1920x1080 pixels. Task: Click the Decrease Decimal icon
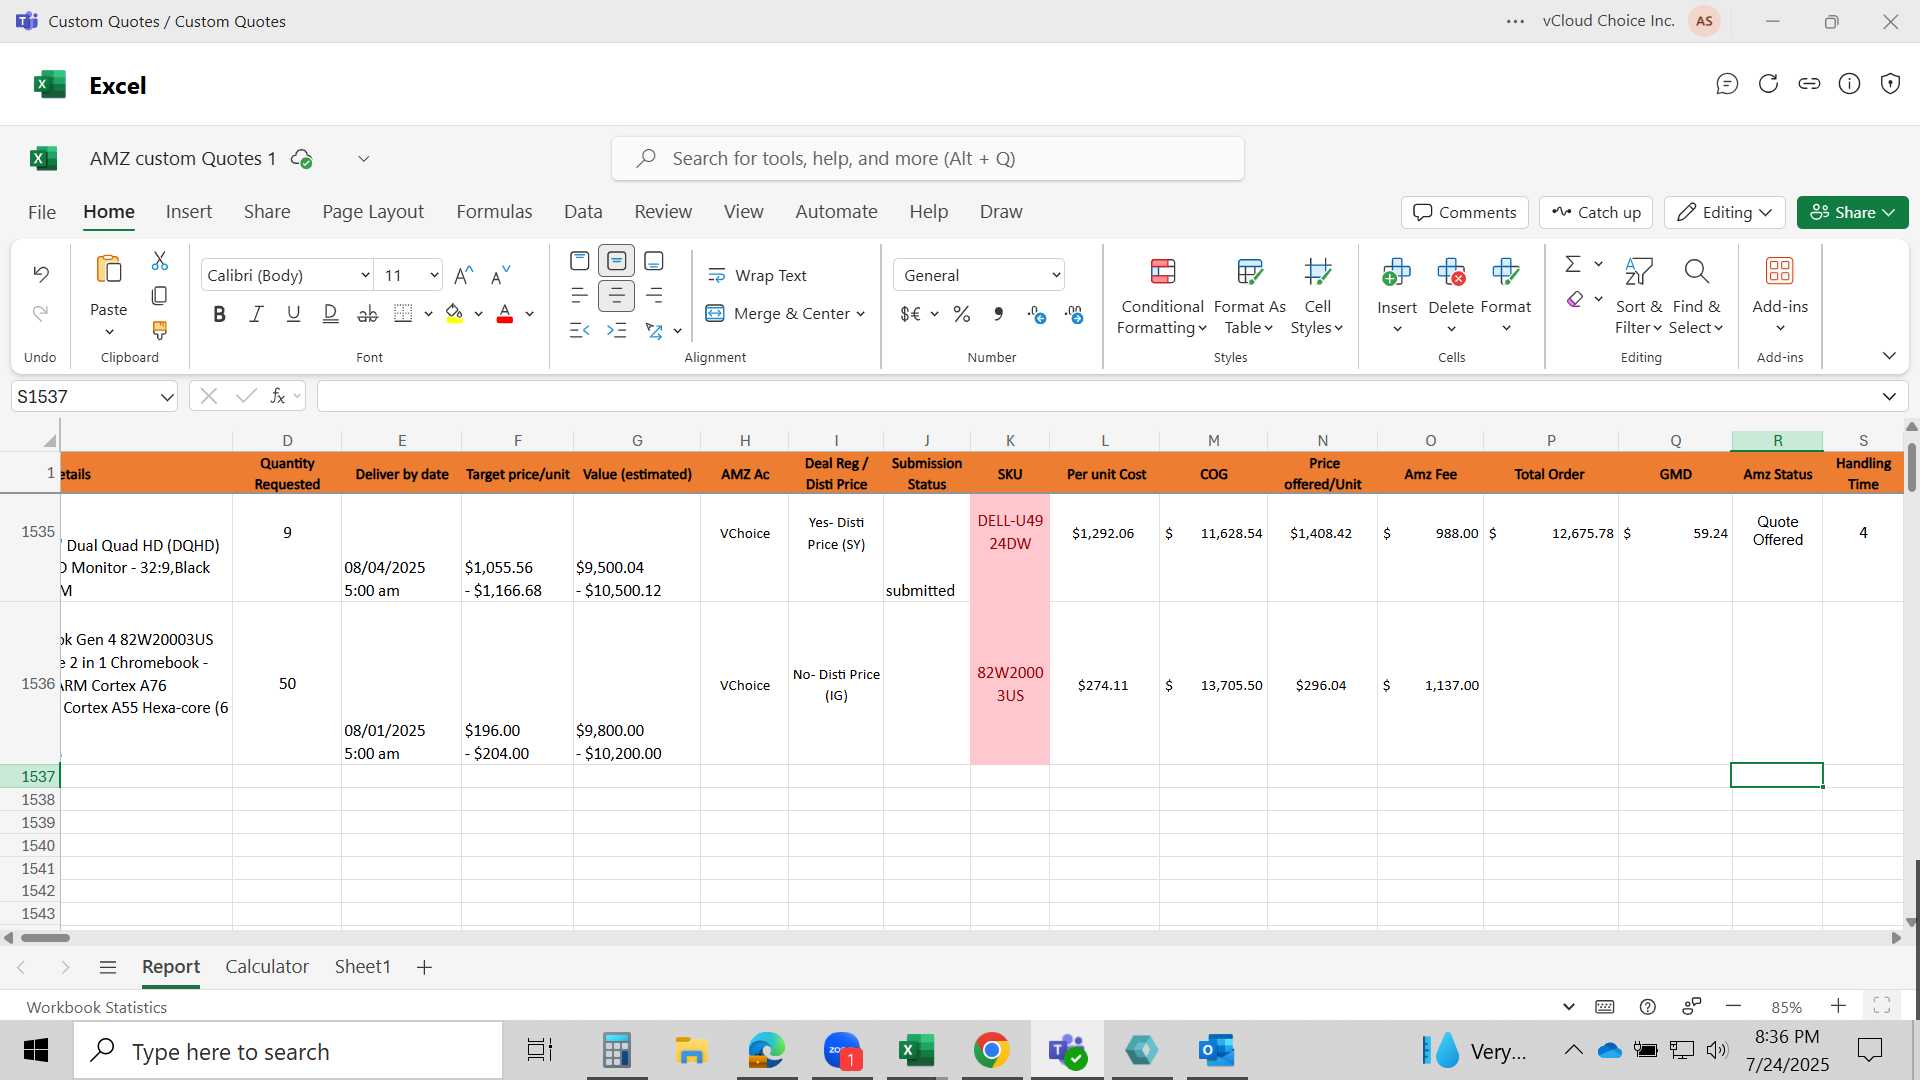(x=1075, y=314)
